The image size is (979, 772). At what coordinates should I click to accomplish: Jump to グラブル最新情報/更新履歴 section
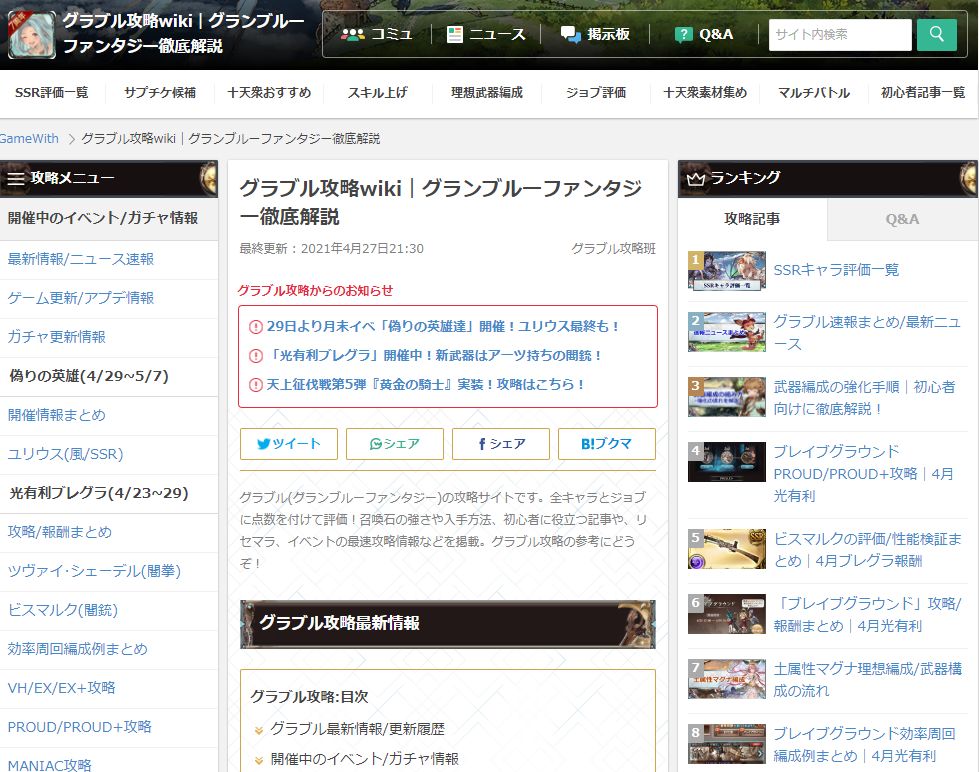357,729
